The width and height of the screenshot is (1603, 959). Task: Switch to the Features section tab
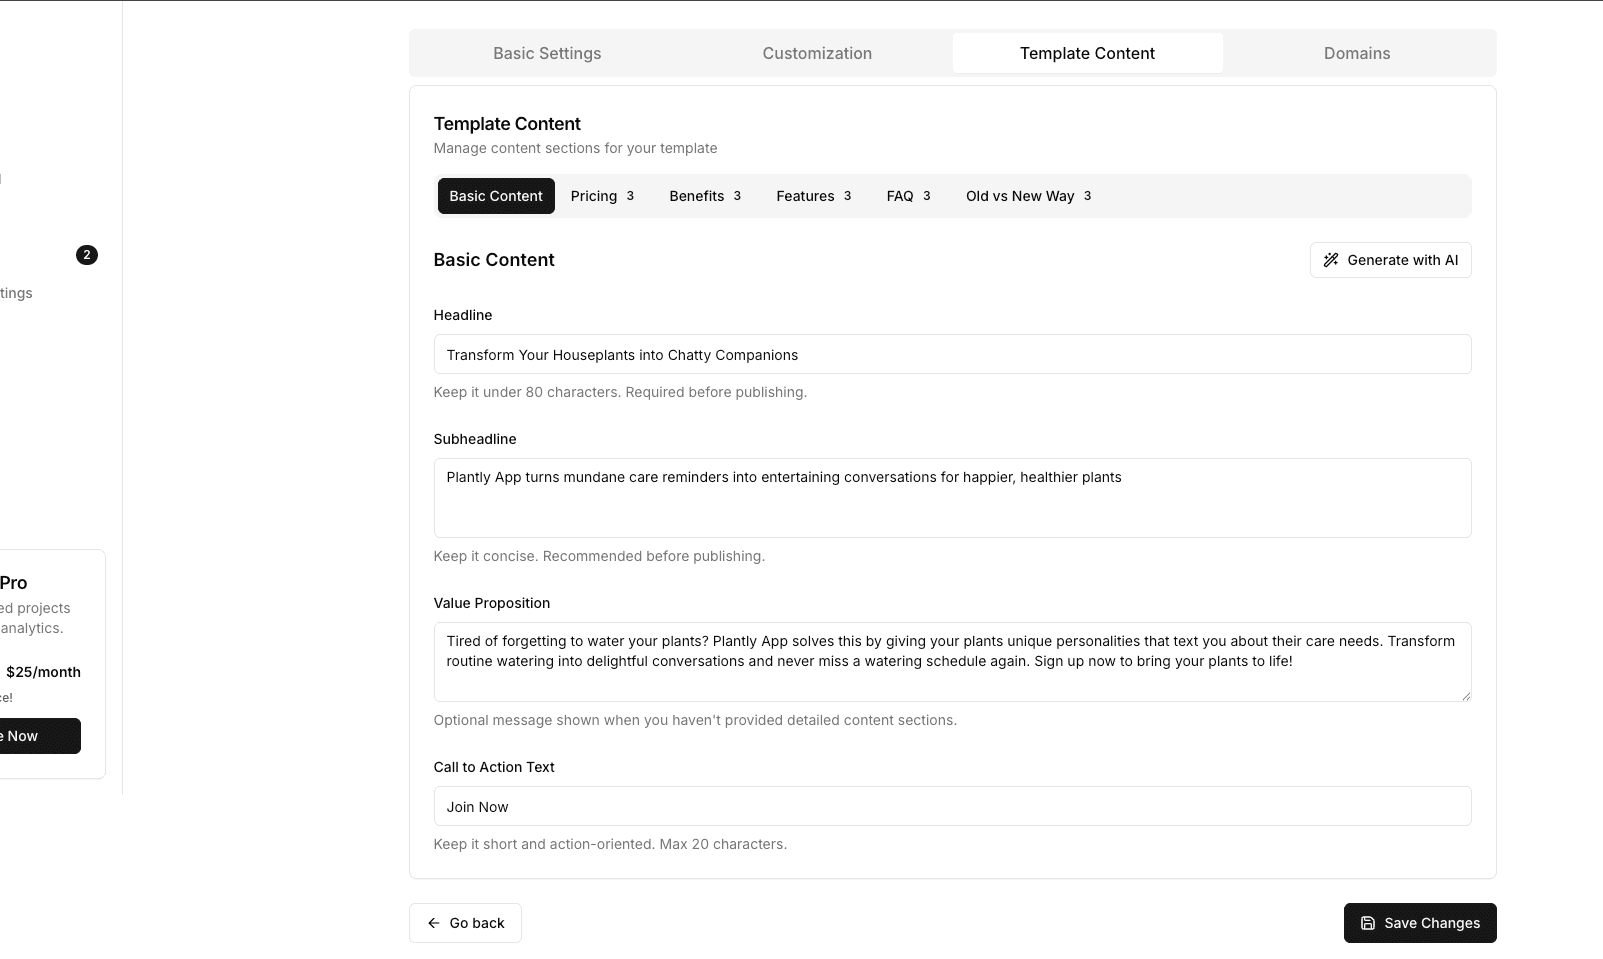[813, 196]
